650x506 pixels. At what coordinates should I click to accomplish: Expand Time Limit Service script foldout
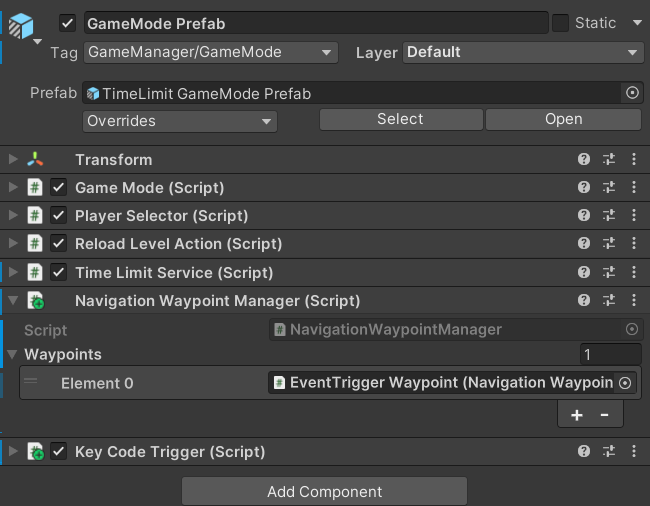13,272
